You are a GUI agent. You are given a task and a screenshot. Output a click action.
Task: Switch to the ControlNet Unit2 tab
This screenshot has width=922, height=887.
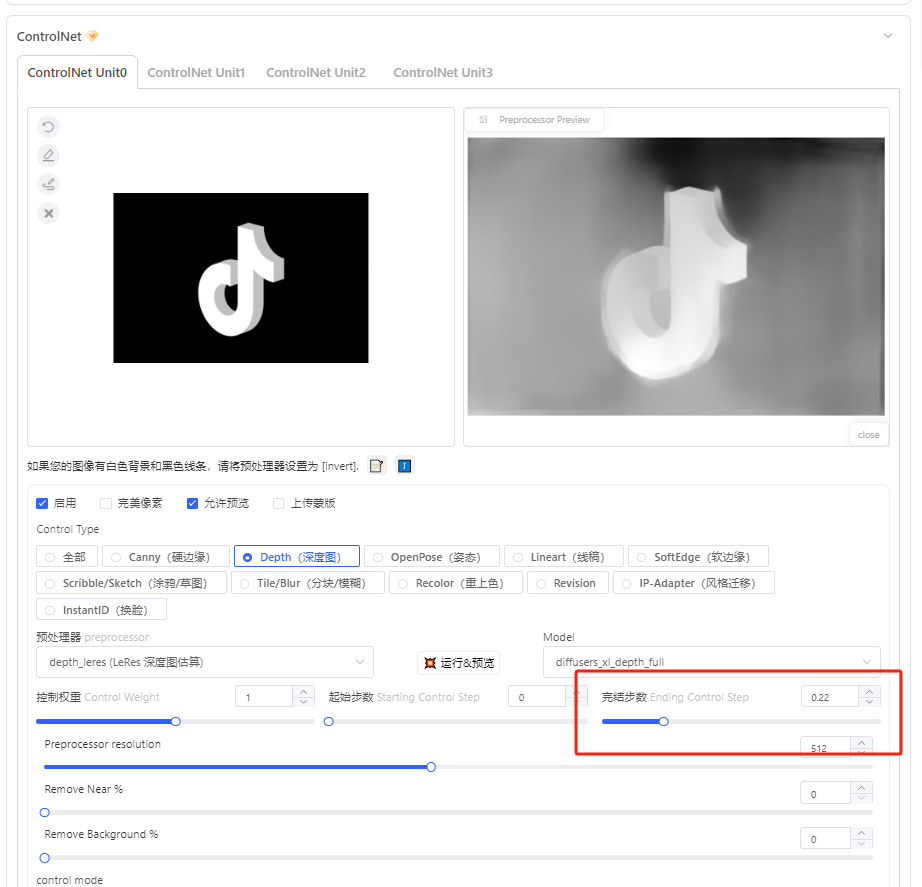click(x=316, y=72)
